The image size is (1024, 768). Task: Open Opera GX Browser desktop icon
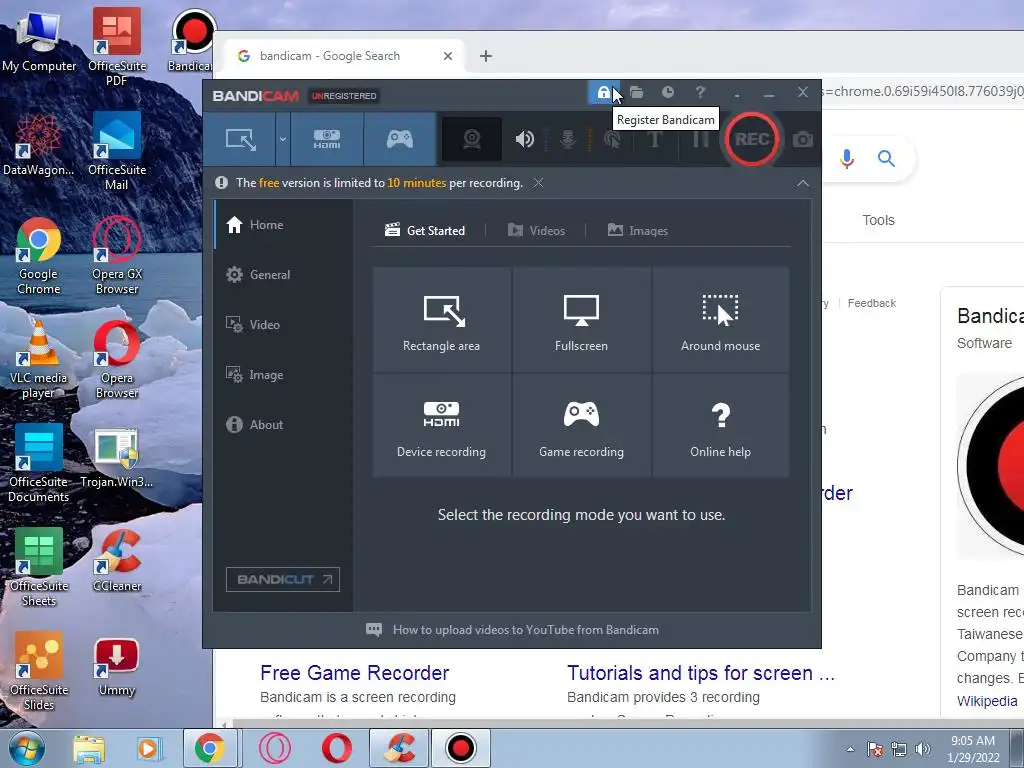click(117, 255)
